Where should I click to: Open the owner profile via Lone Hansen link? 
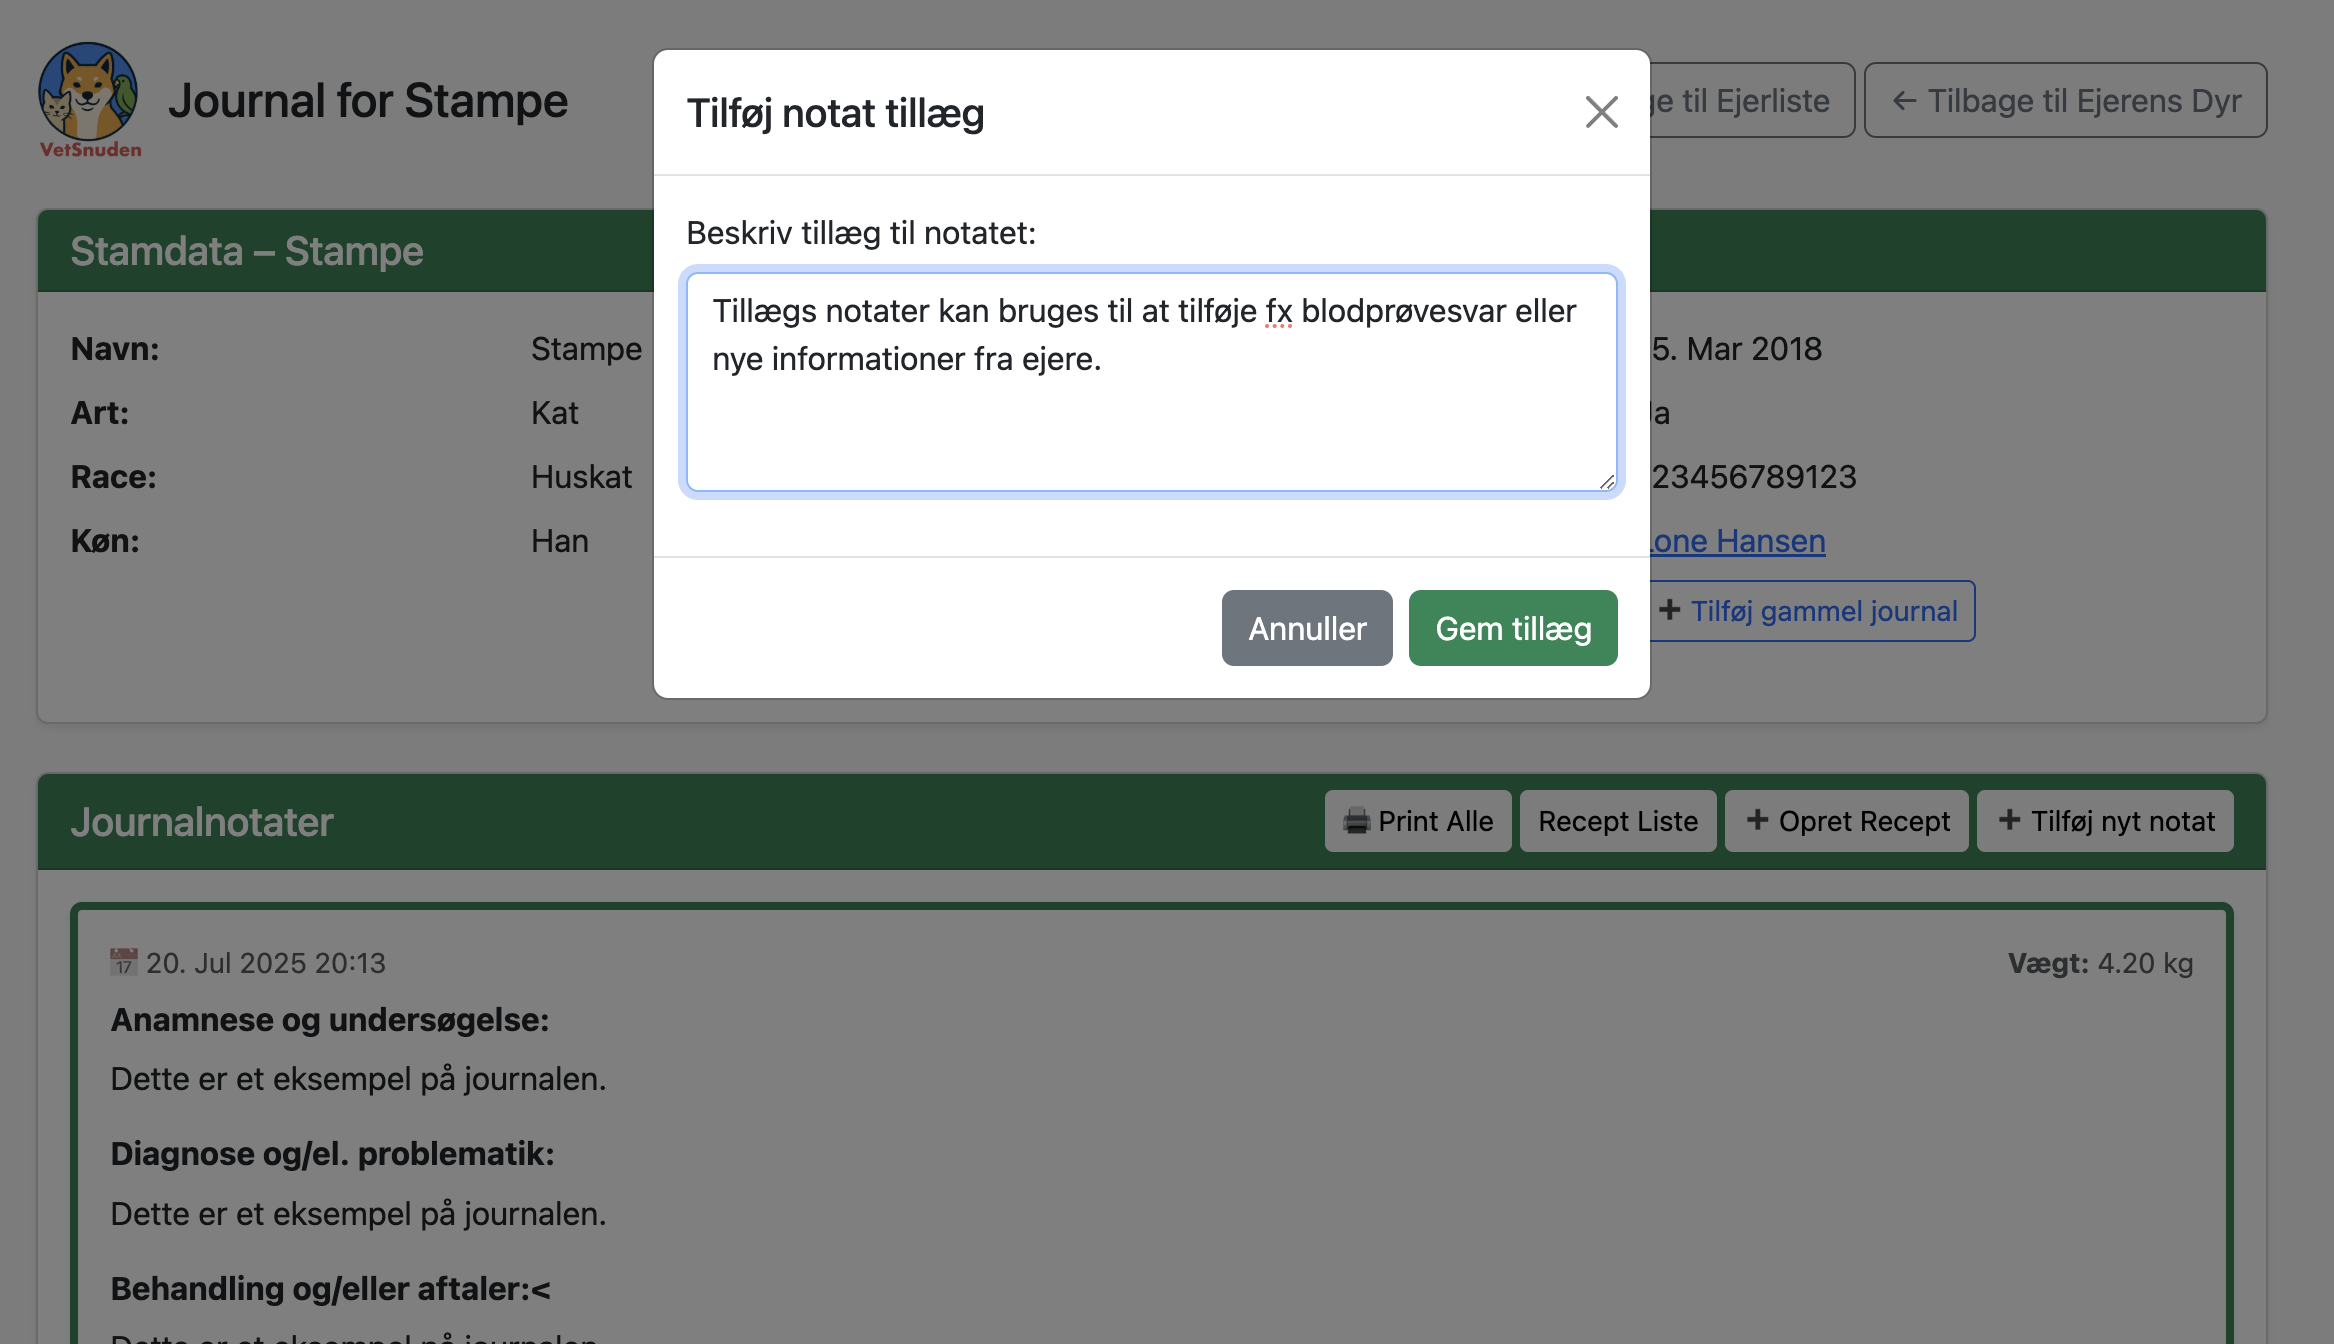coord(1735,541)
